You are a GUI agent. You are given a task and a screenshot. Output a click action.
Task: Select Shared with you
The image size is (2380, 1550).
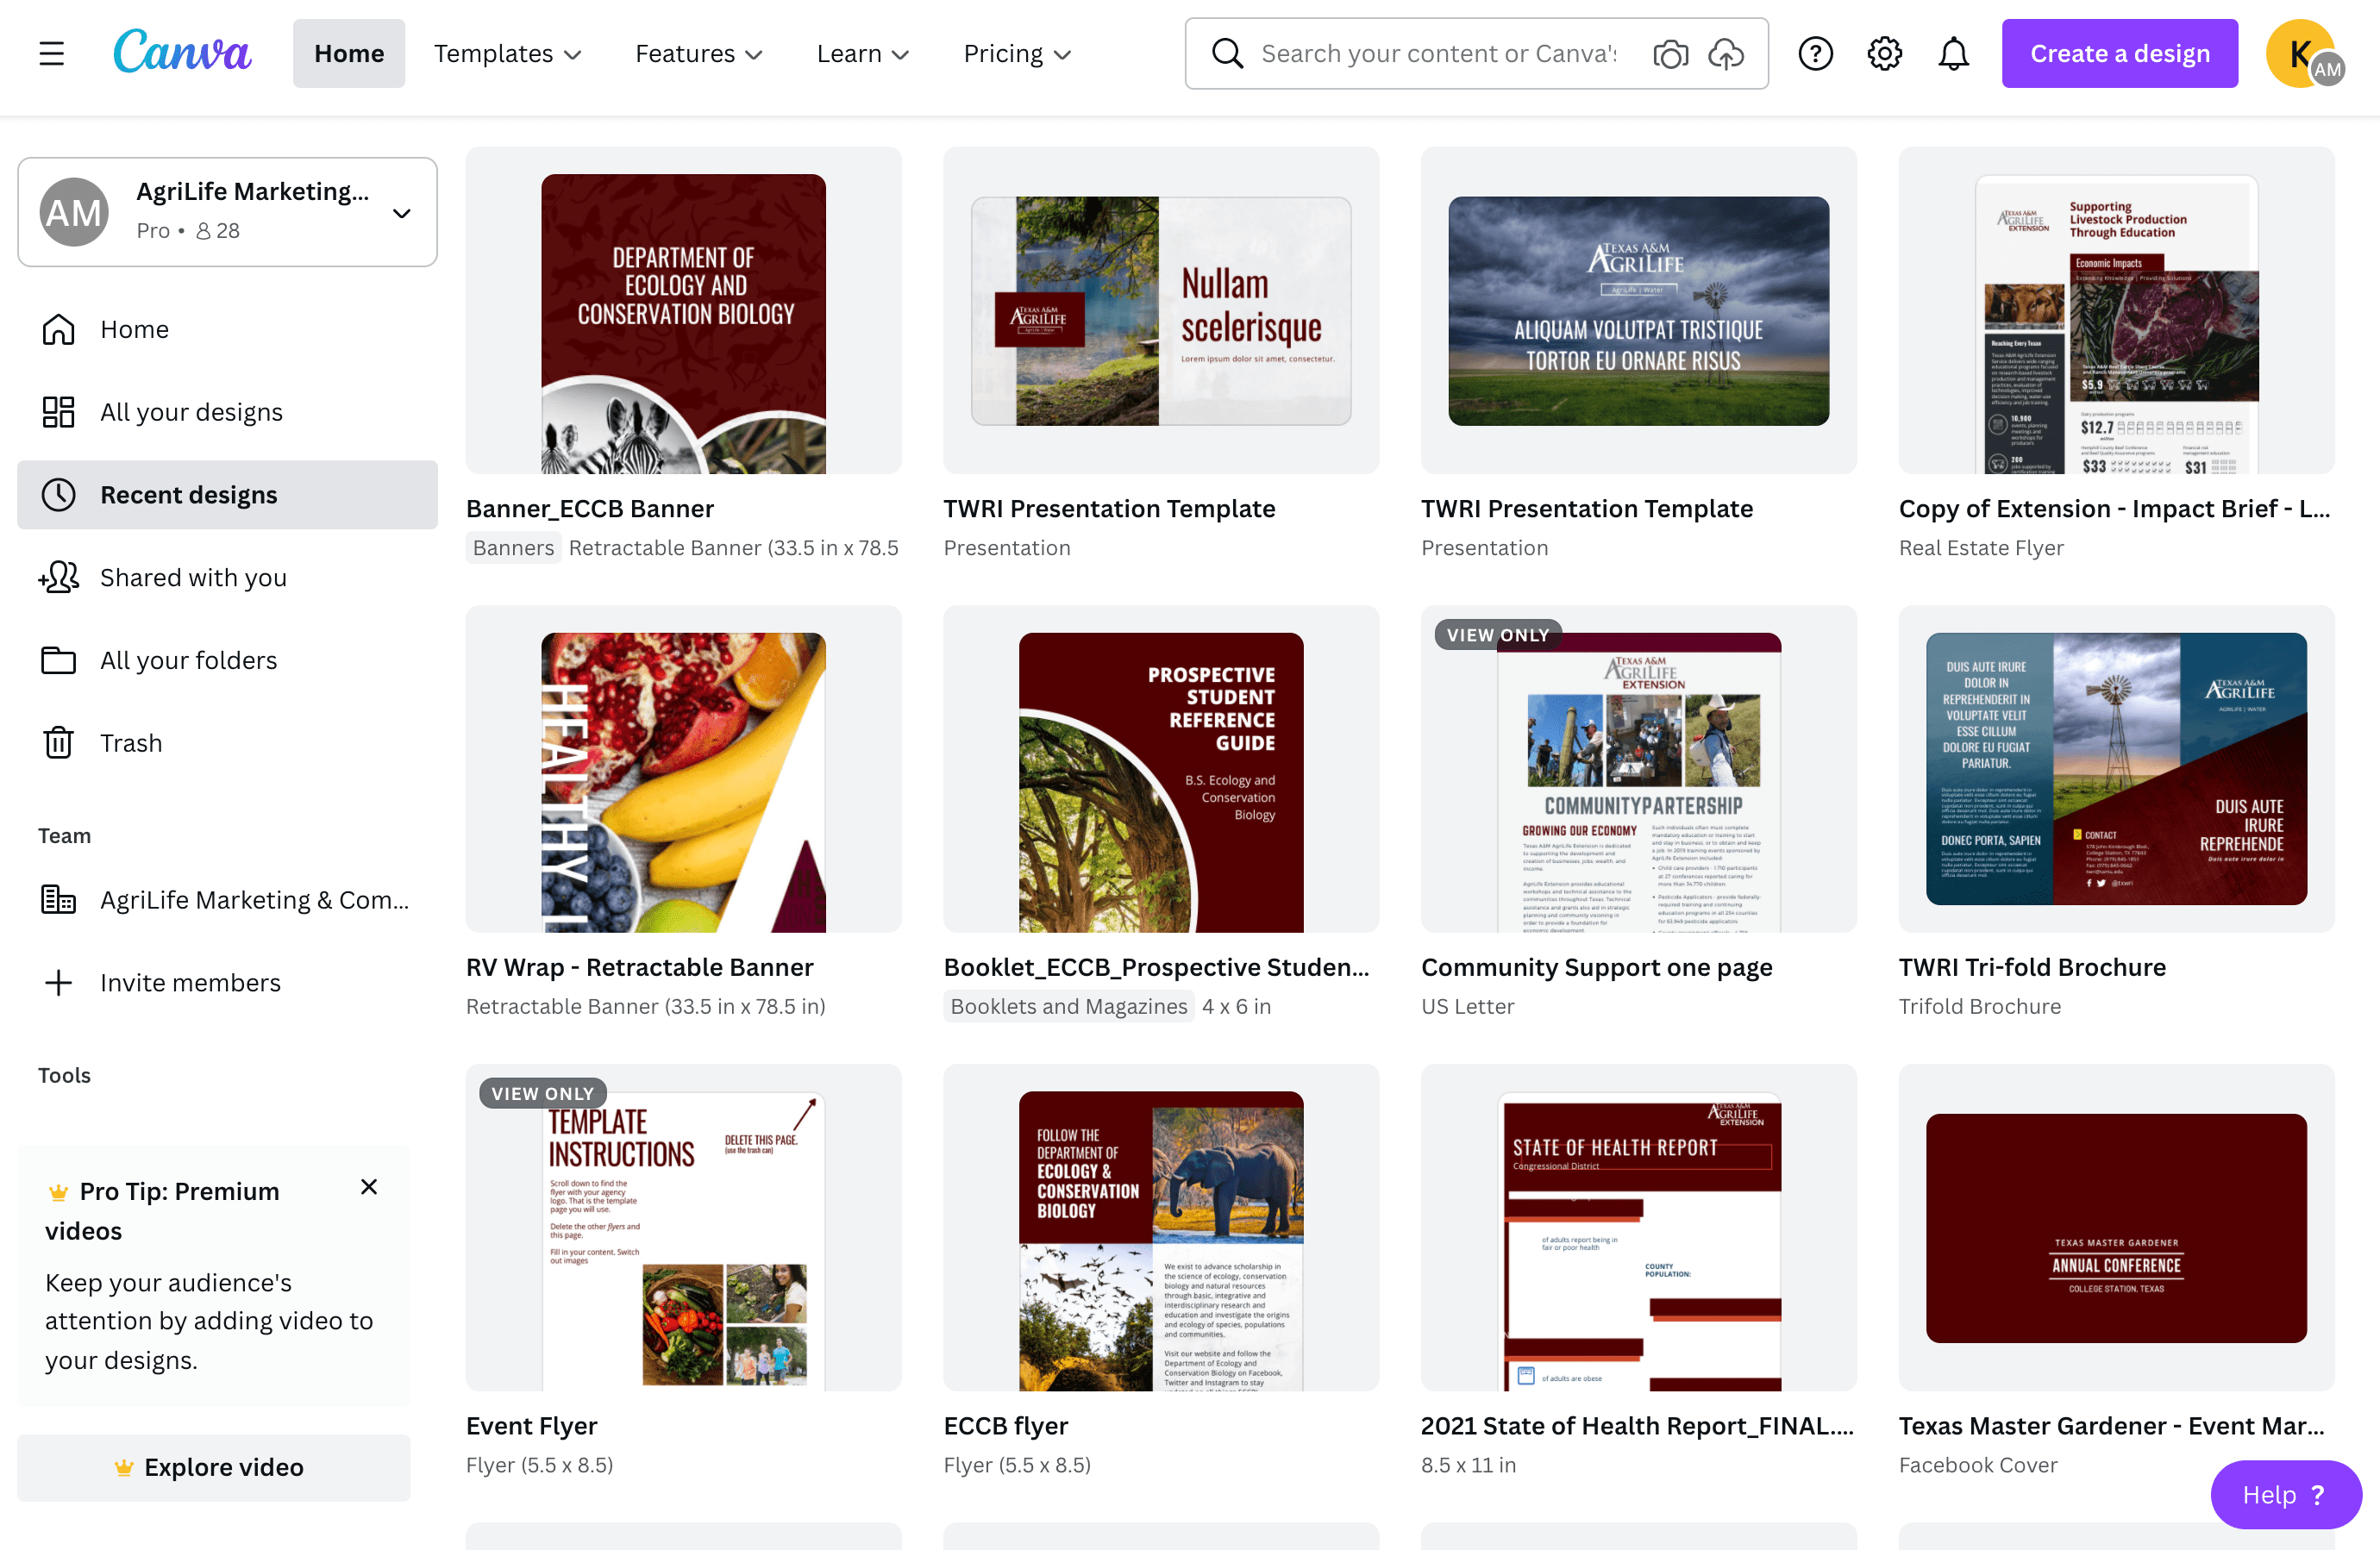[193, 577]
